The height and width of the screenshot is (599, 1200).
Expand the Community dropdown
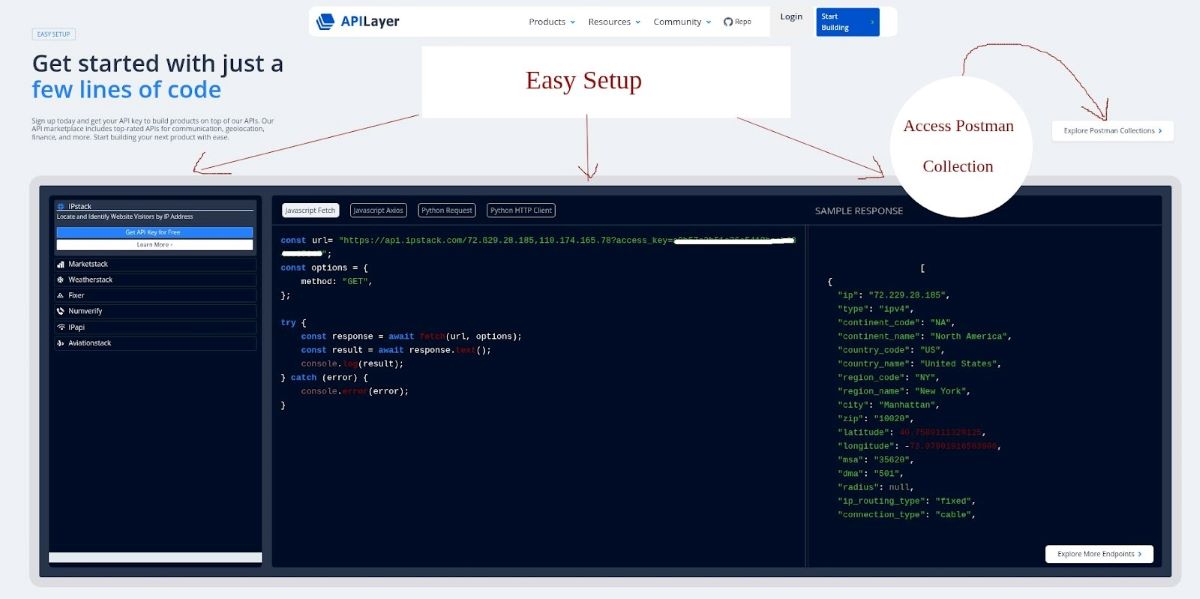click(678, 21)
